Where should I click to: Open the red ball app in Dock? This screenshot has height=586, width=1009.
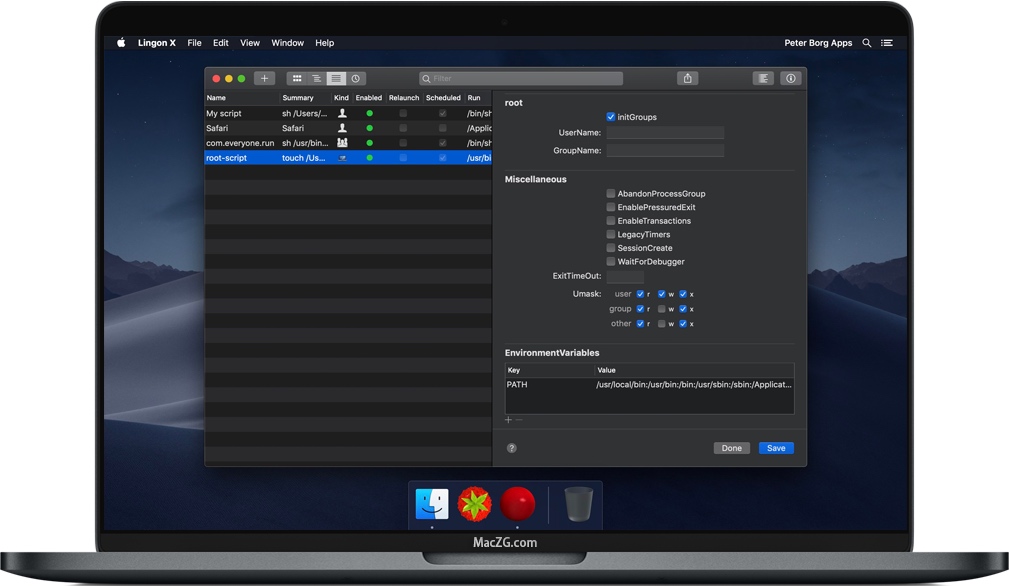pos(518,505)
